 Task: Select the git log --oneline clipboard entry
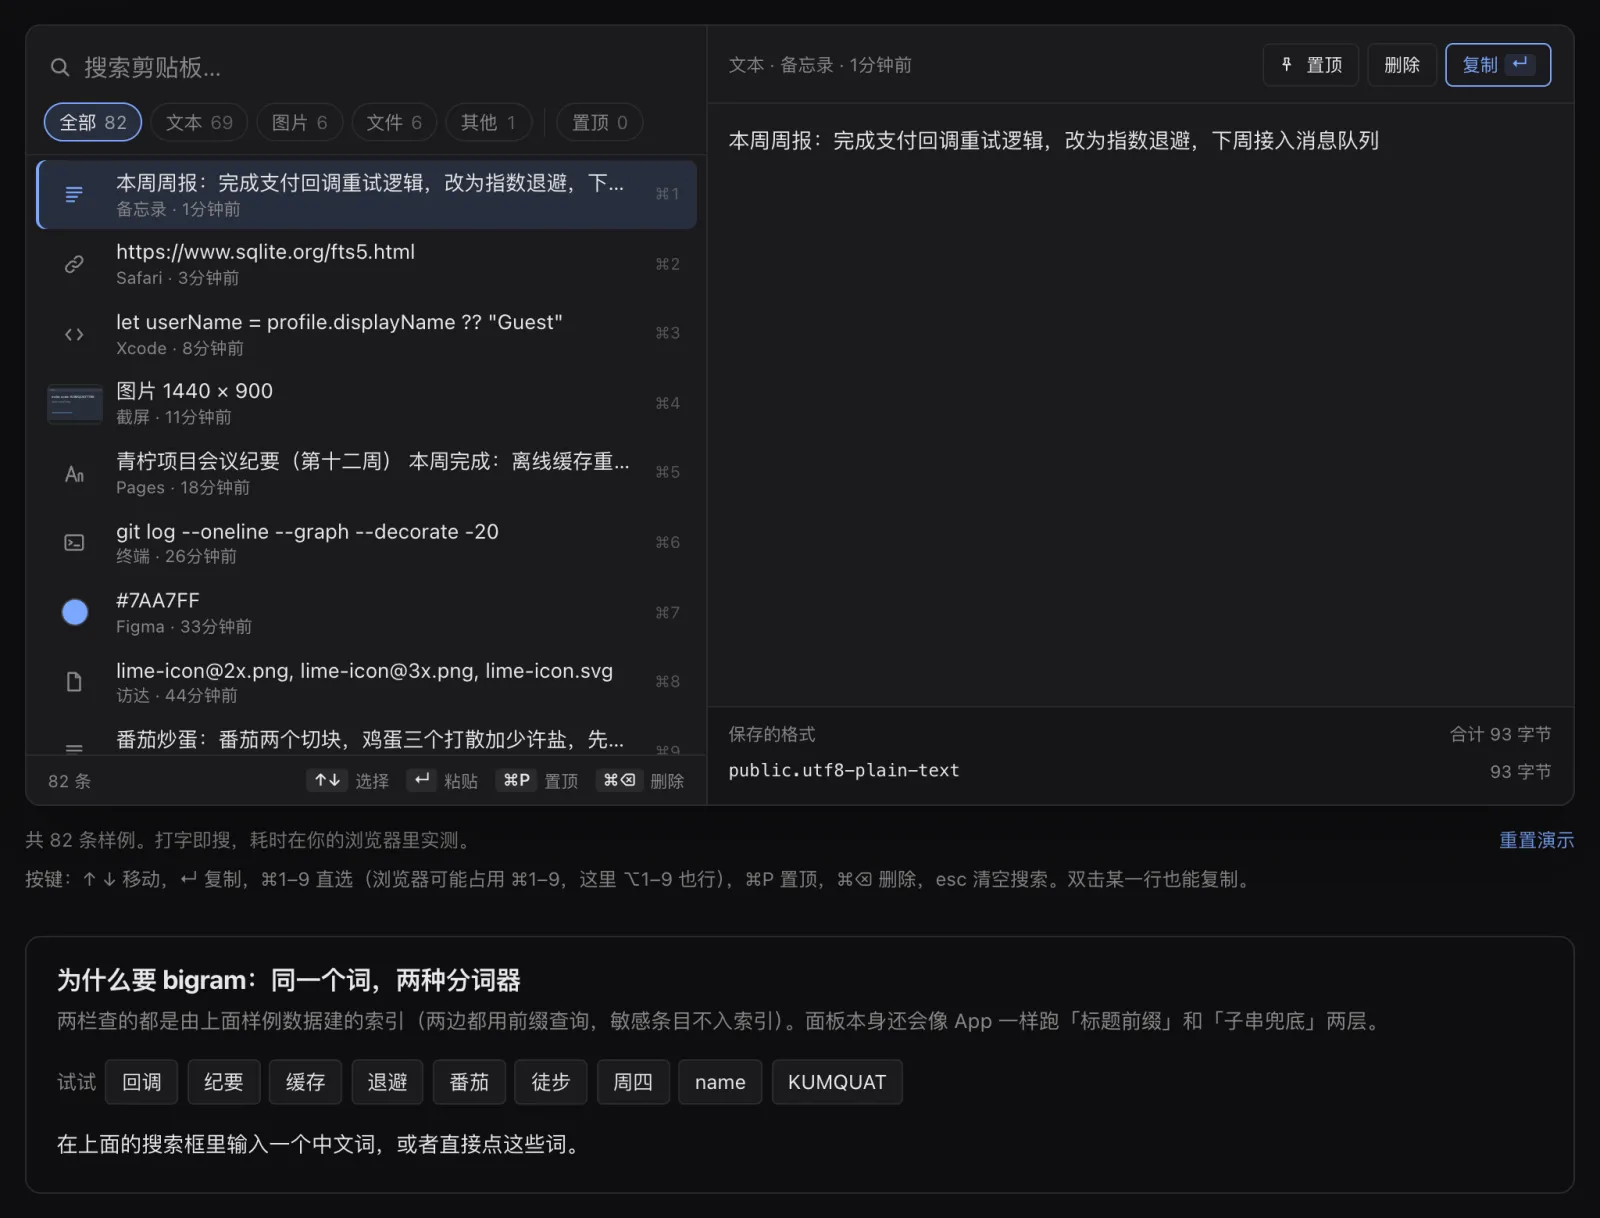coord(366,542)
